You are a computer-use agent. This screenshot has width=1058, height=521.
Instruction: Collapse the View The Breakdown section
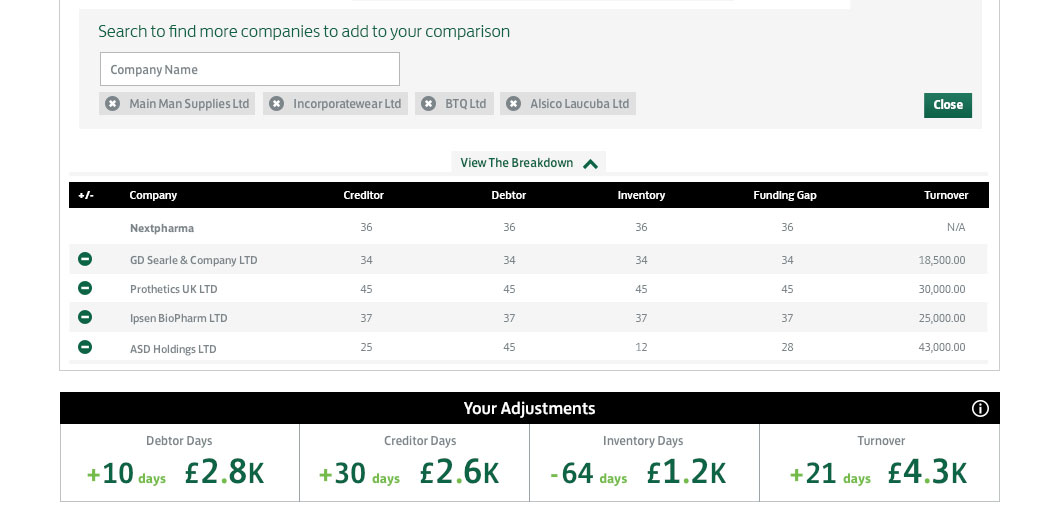pos(528,163)
